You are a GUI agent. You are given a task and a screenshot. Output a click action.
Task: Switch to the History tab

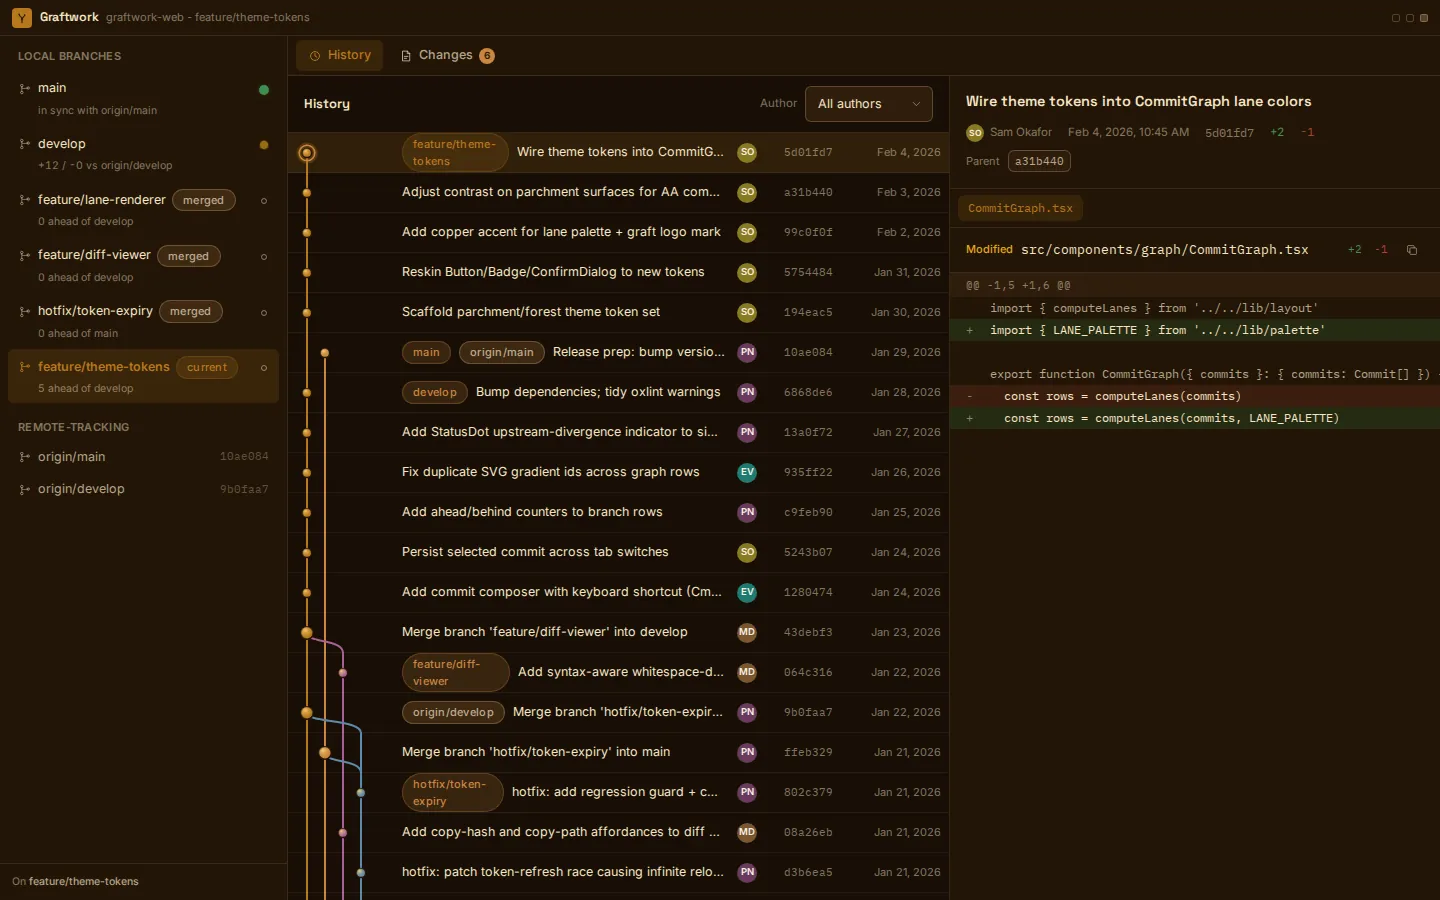(340, 55)
